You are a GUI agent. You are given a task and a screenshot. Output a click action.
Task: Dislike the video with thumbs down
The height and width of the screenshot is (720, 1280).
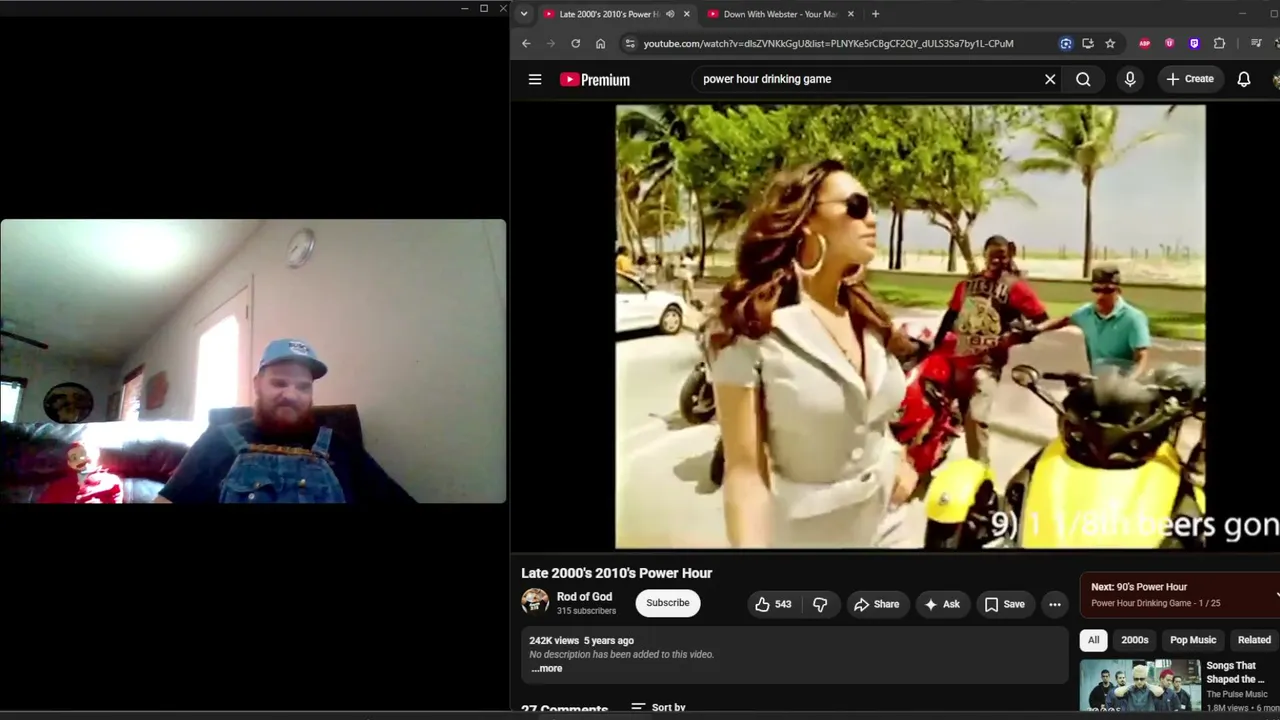[820, 604]
